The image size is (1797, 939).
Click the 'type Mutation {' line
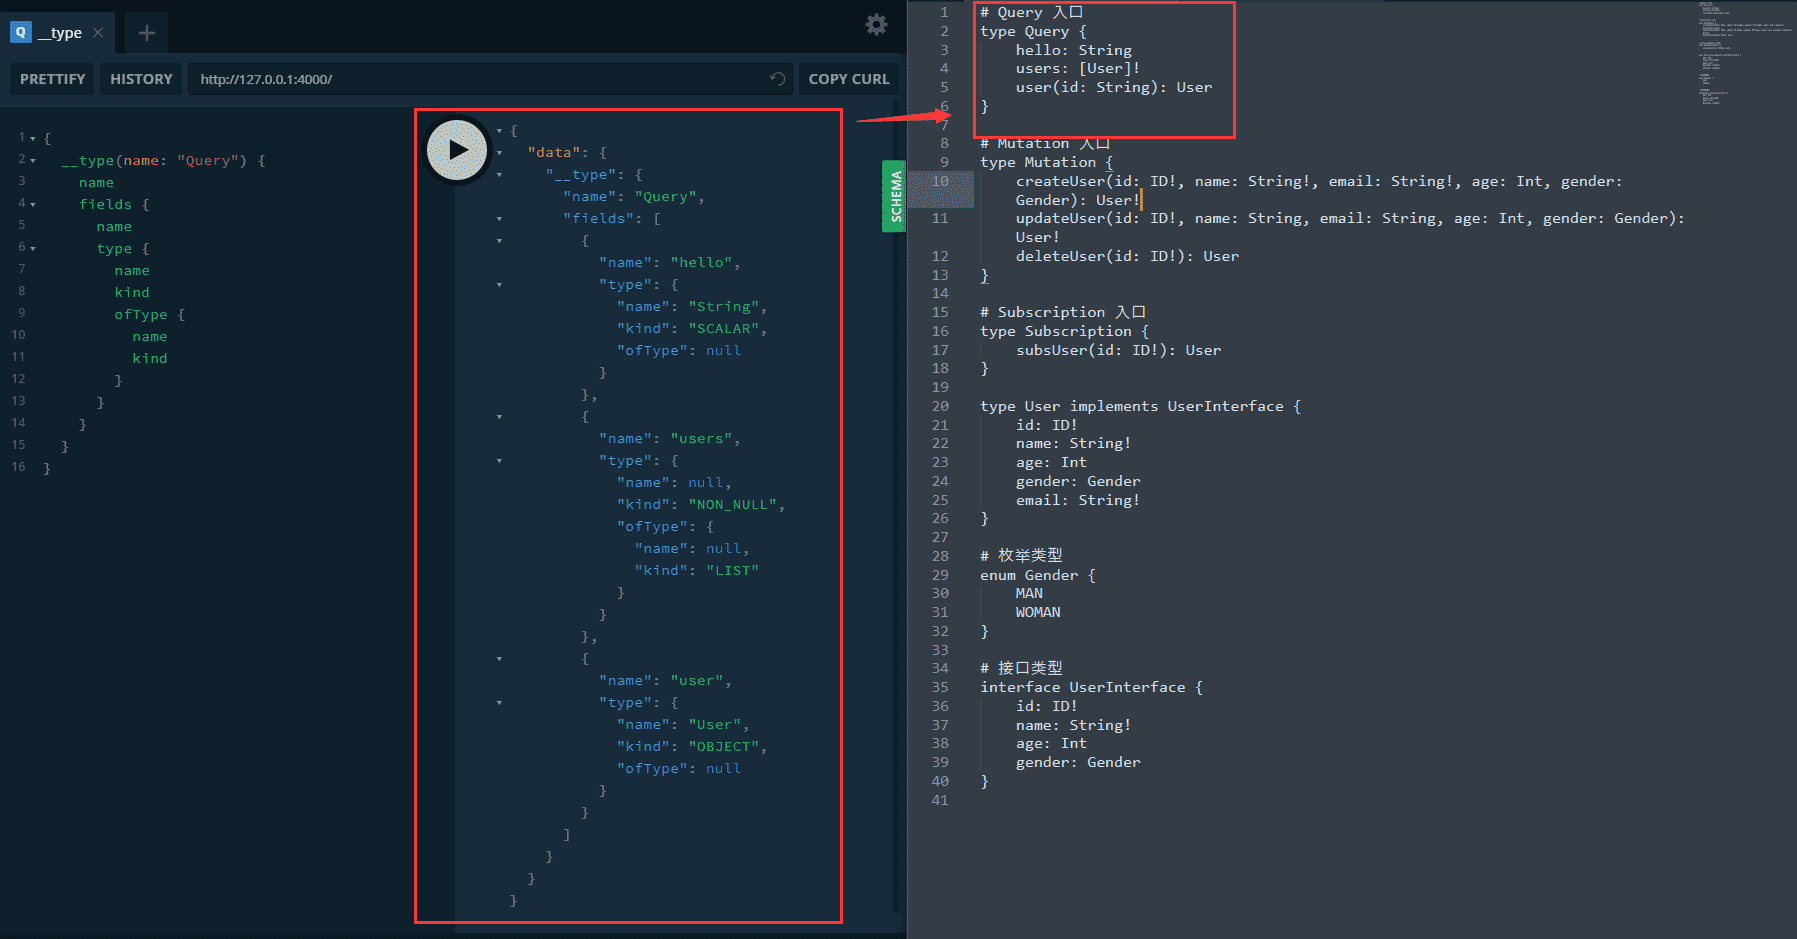(1046, 162)
